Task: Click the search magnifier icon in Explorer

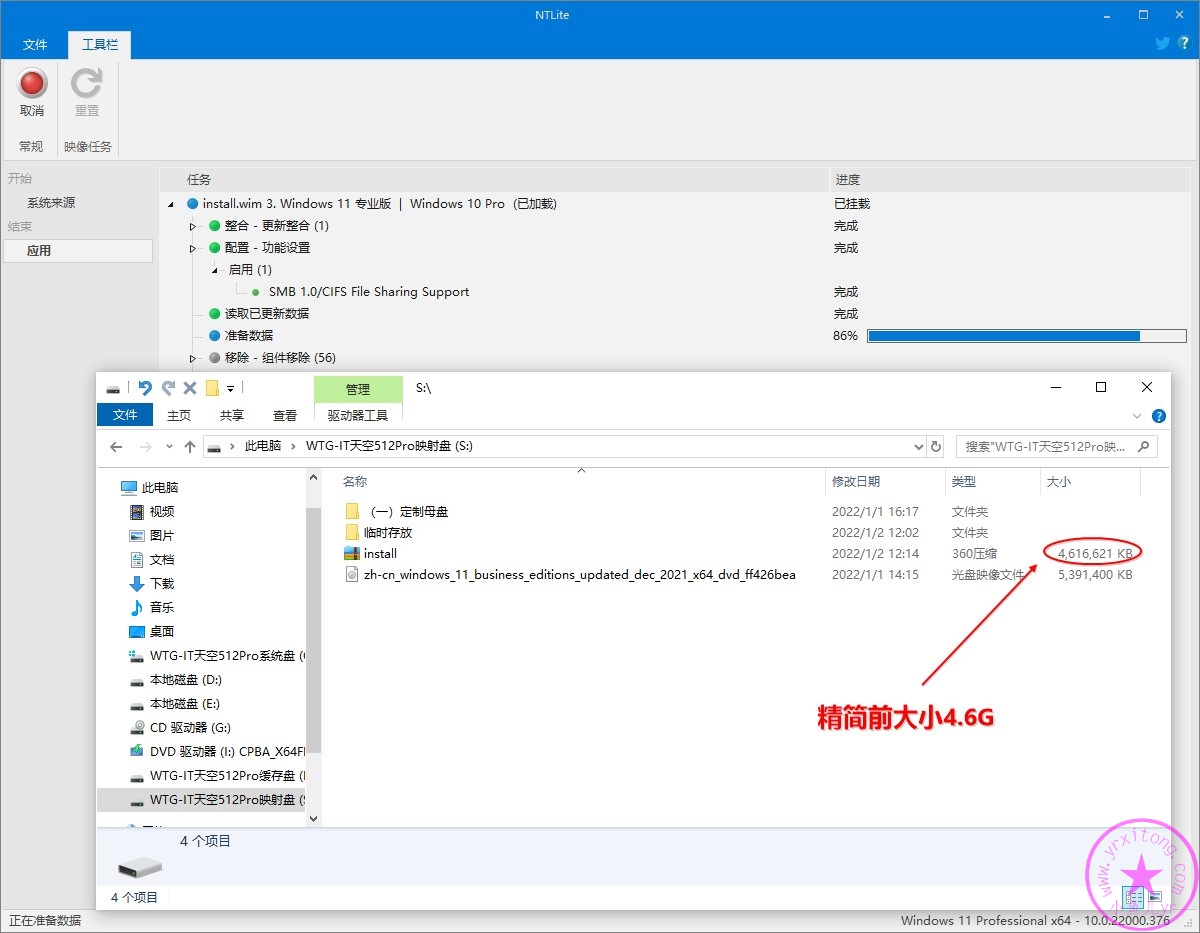Action: click(1144, 447)
